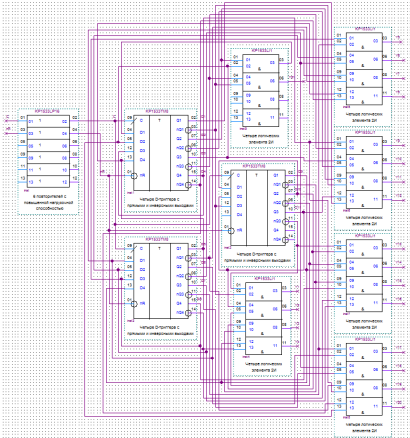Click the caption text under the buffer chip

point(49,202)
